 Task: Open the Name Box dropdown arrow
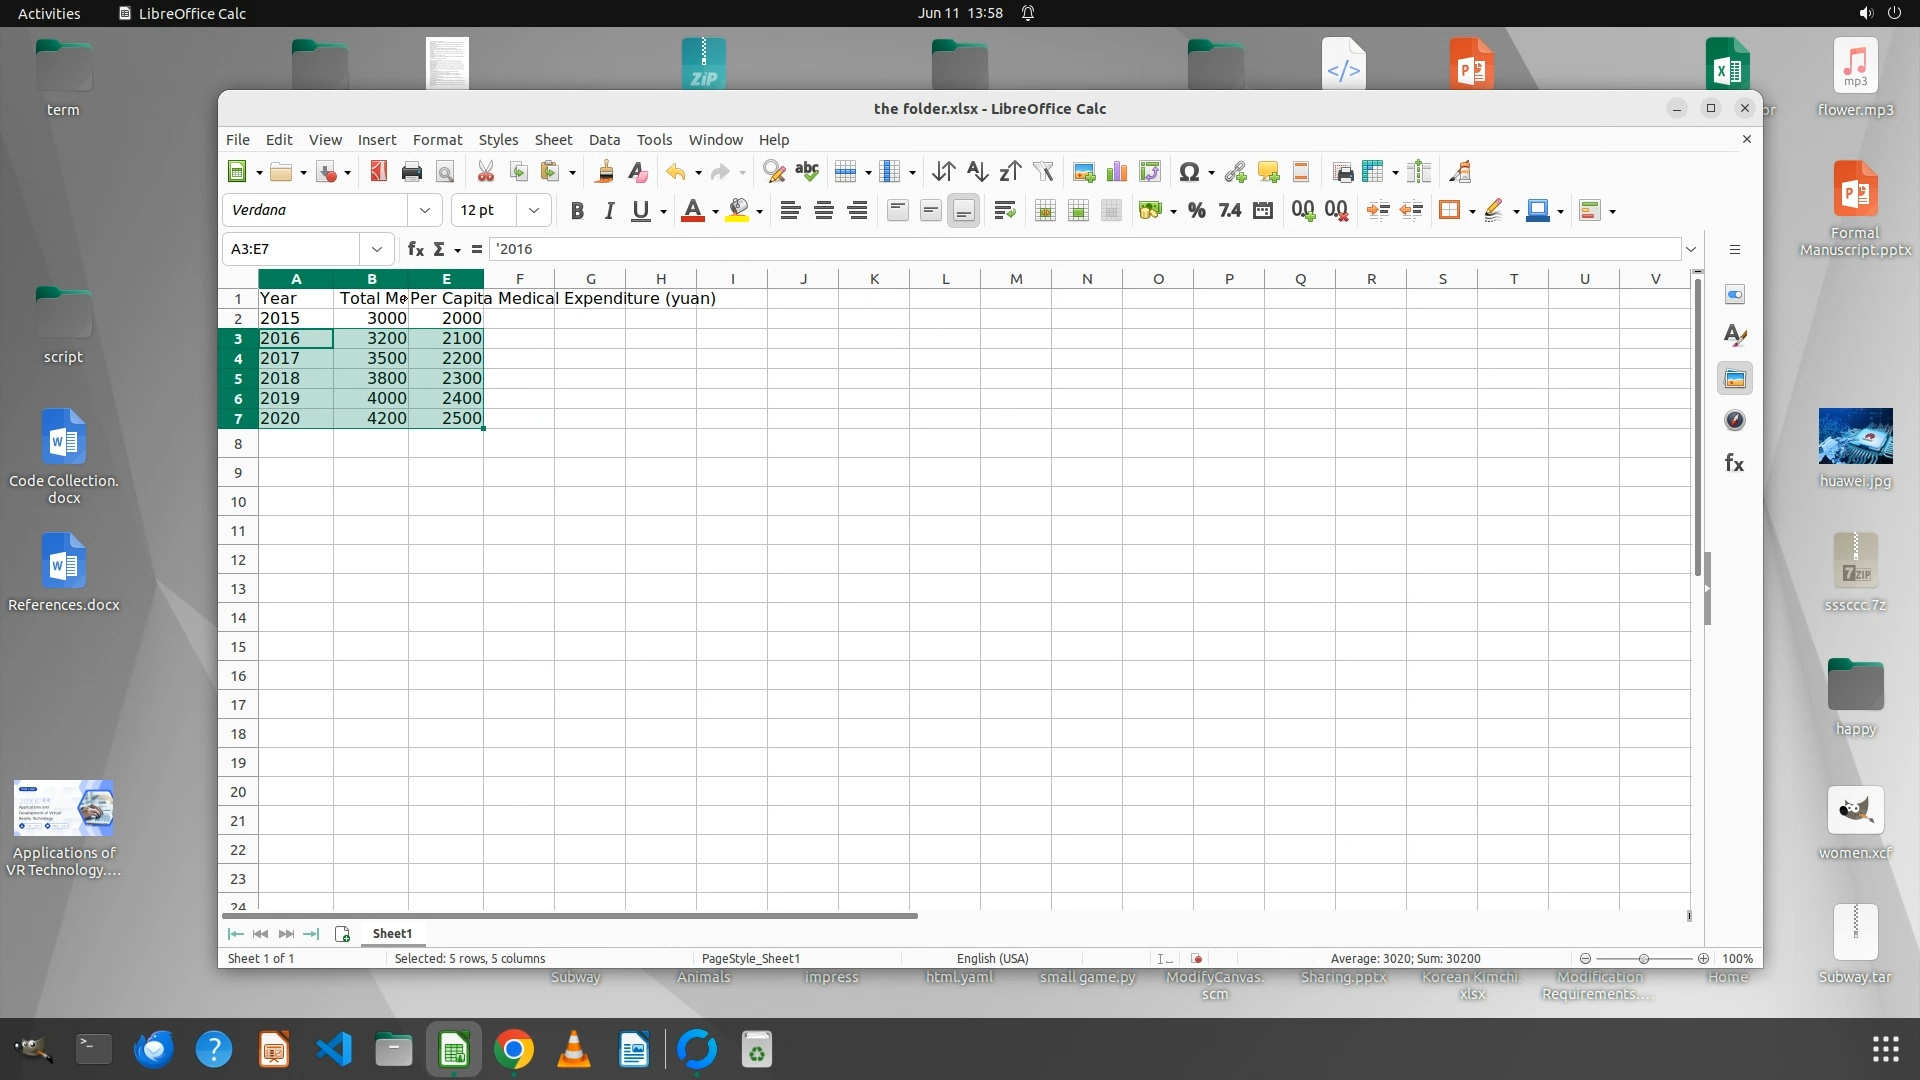pos(376,249)
